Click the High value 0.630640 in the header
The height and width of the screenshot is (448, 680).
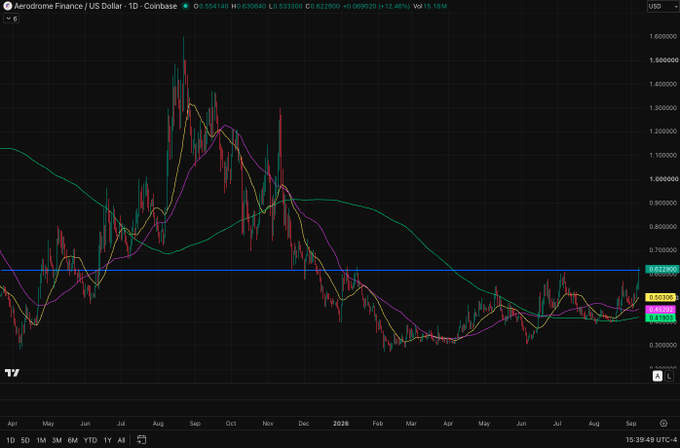(x=251, y=6)
